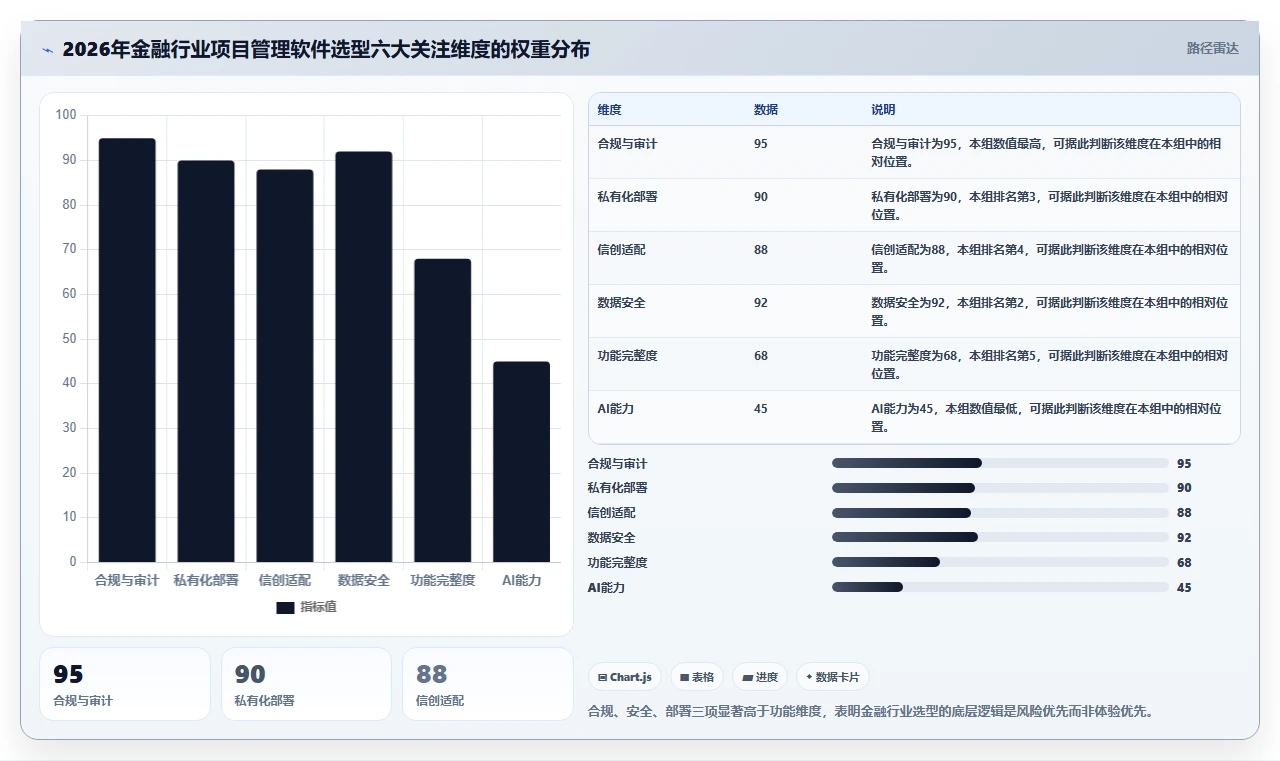This screenshot has width=1280, height=761.
Task: Open the summary card showing 90
Action: click(x=306, y=684)
